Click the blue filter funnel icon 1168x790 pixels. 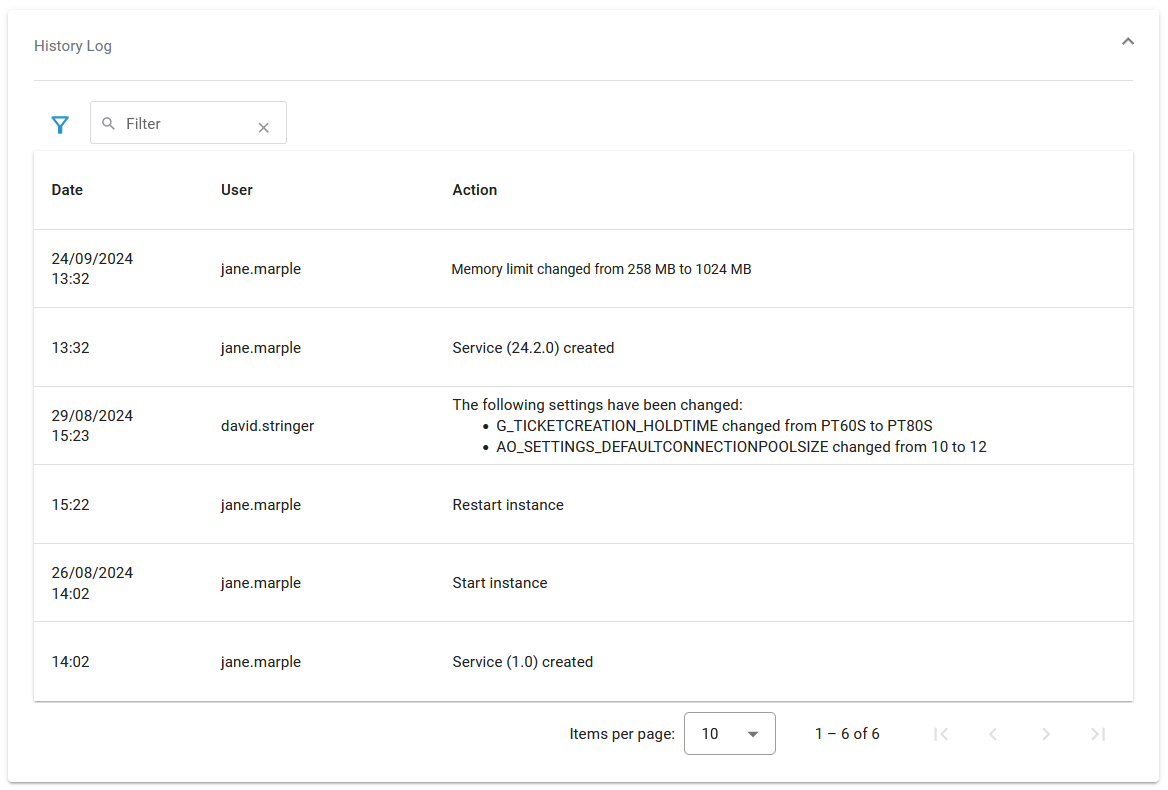pos(60,124)
